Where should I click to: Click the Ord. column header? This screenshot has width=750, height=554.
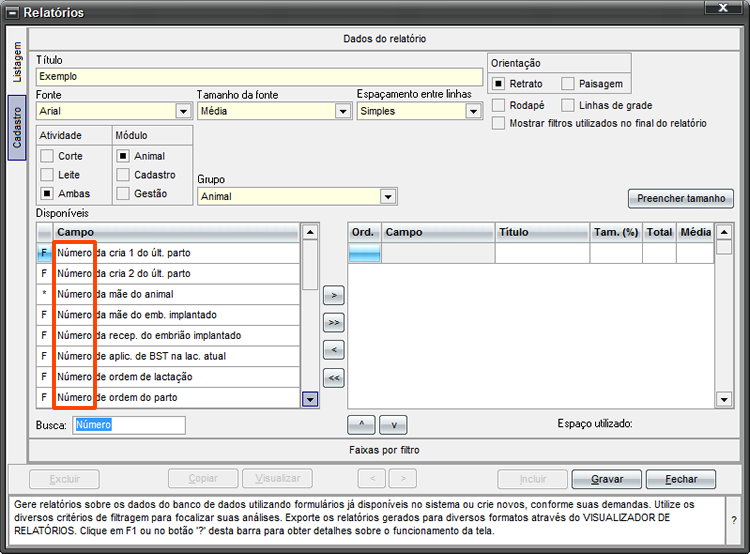tap(364, 233)
